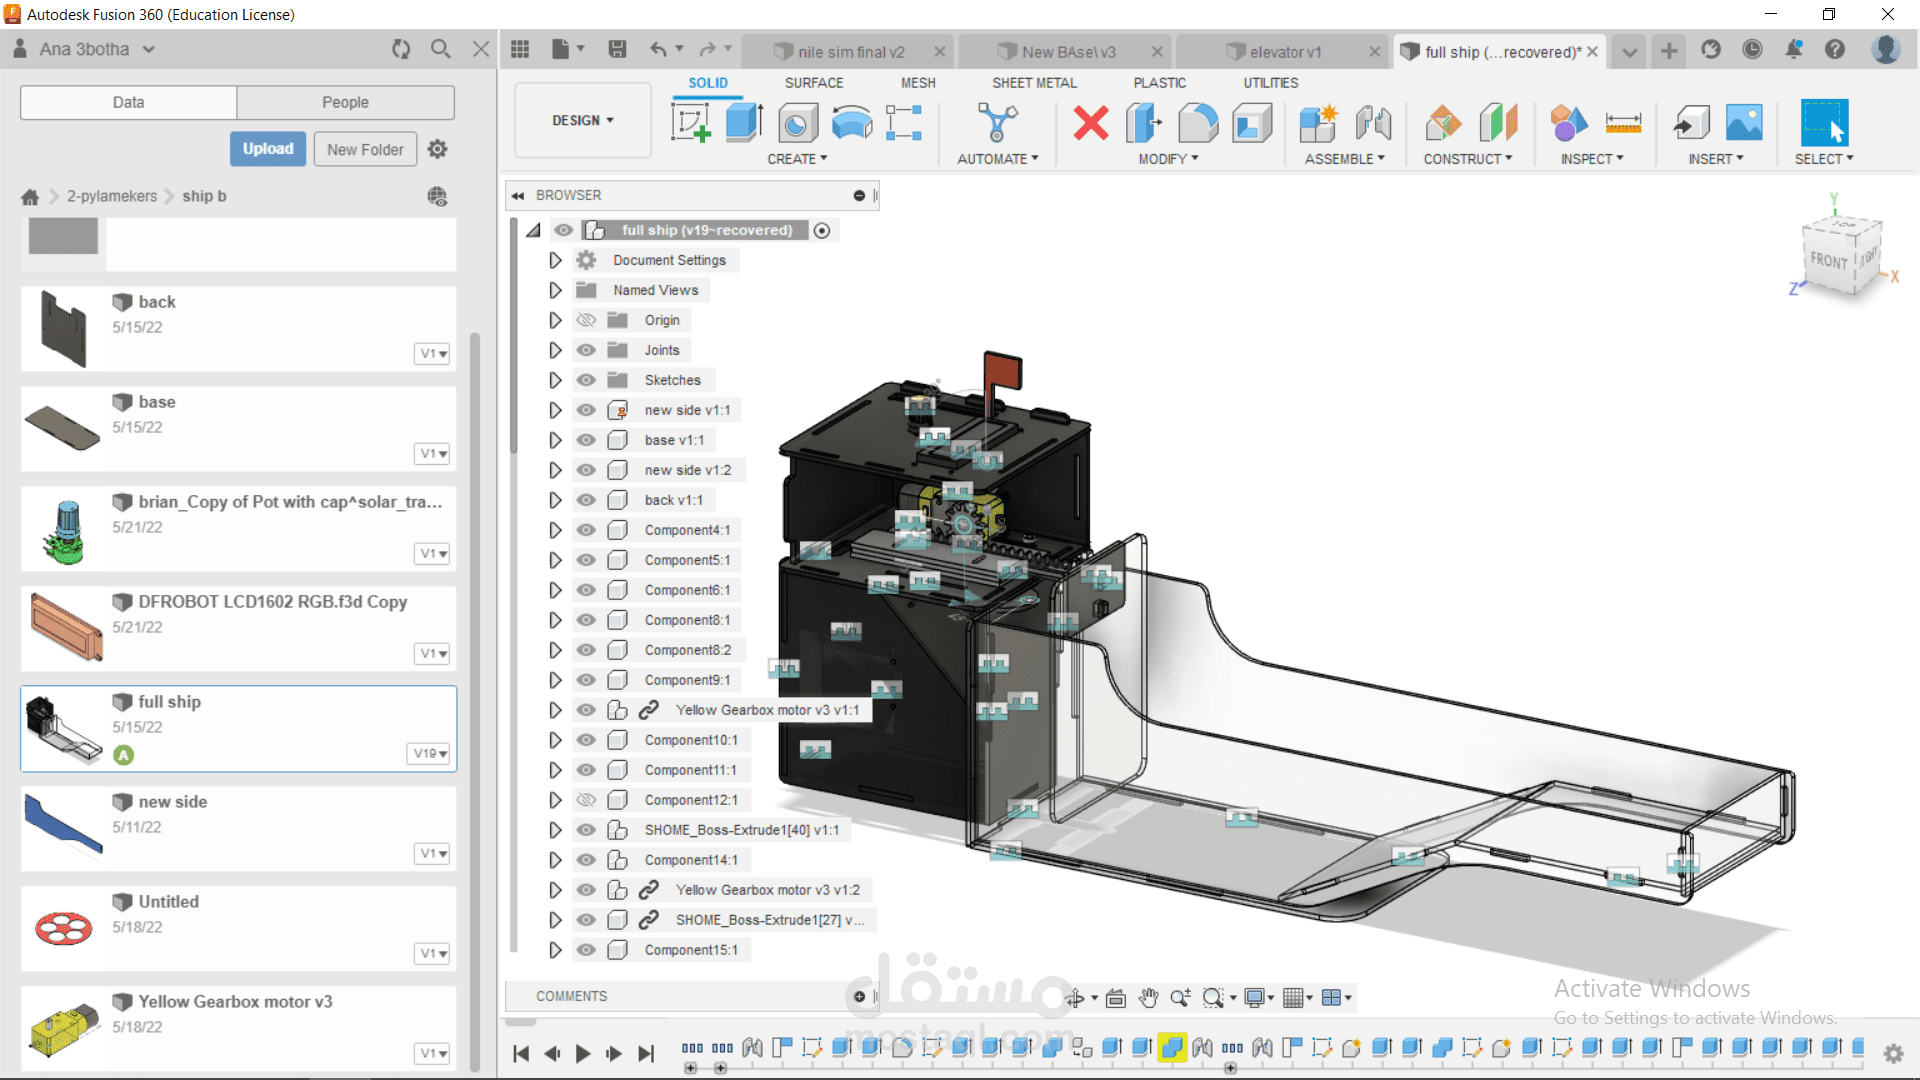Viewport: 1920px width, 1080px height.
Task: Click the Refresh icon in the data panel
Action: pos(401,49)
